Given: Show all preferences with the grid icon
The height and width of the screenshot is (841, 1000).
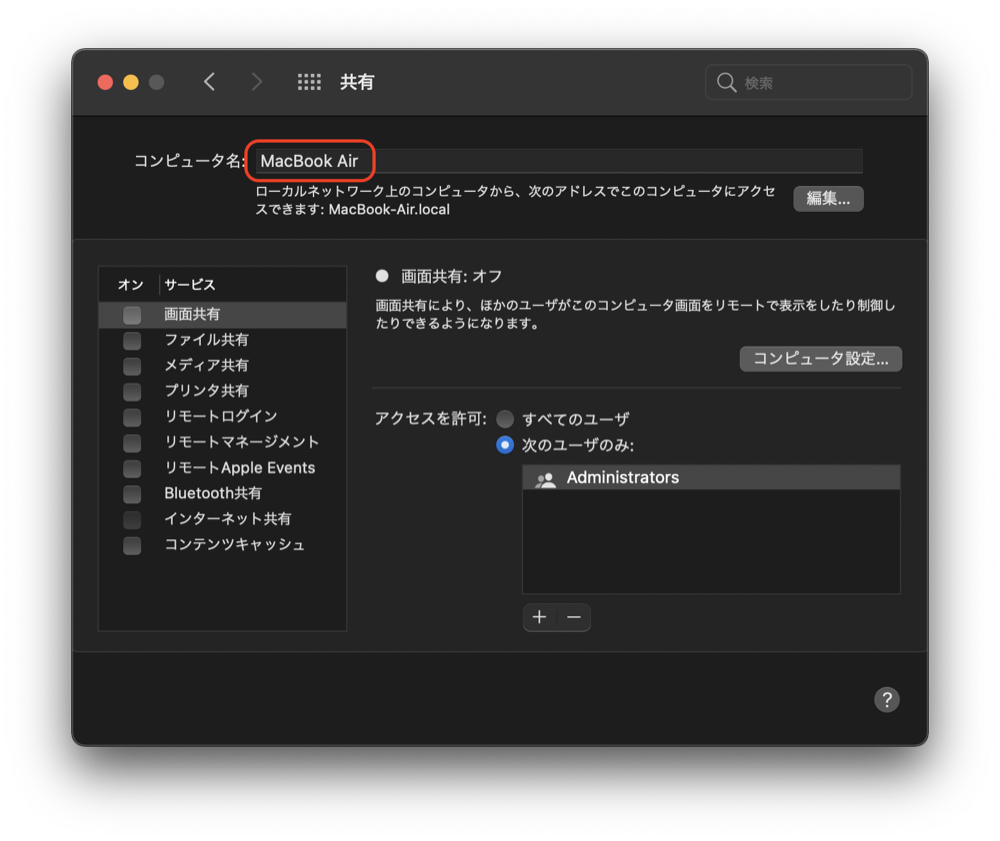Looking at the screenshot, I should tap(309, 82).
